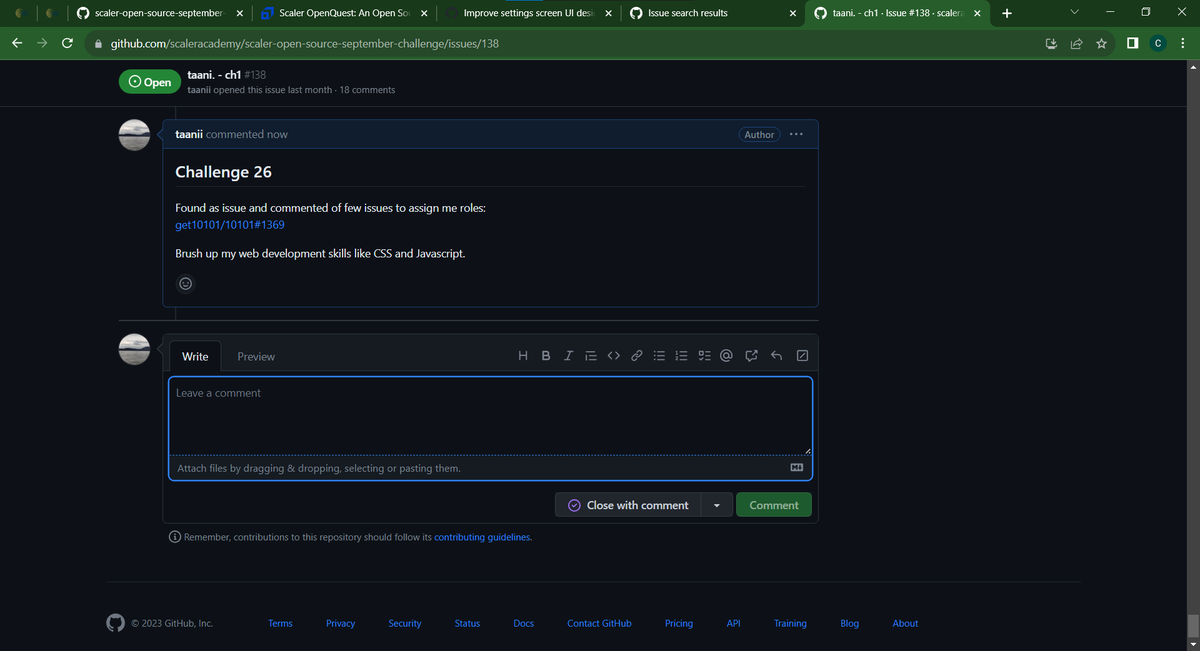The image size is (1200, 651).
Task: Open the Chrome profile avatar
Action: [x=1157, y=44]
